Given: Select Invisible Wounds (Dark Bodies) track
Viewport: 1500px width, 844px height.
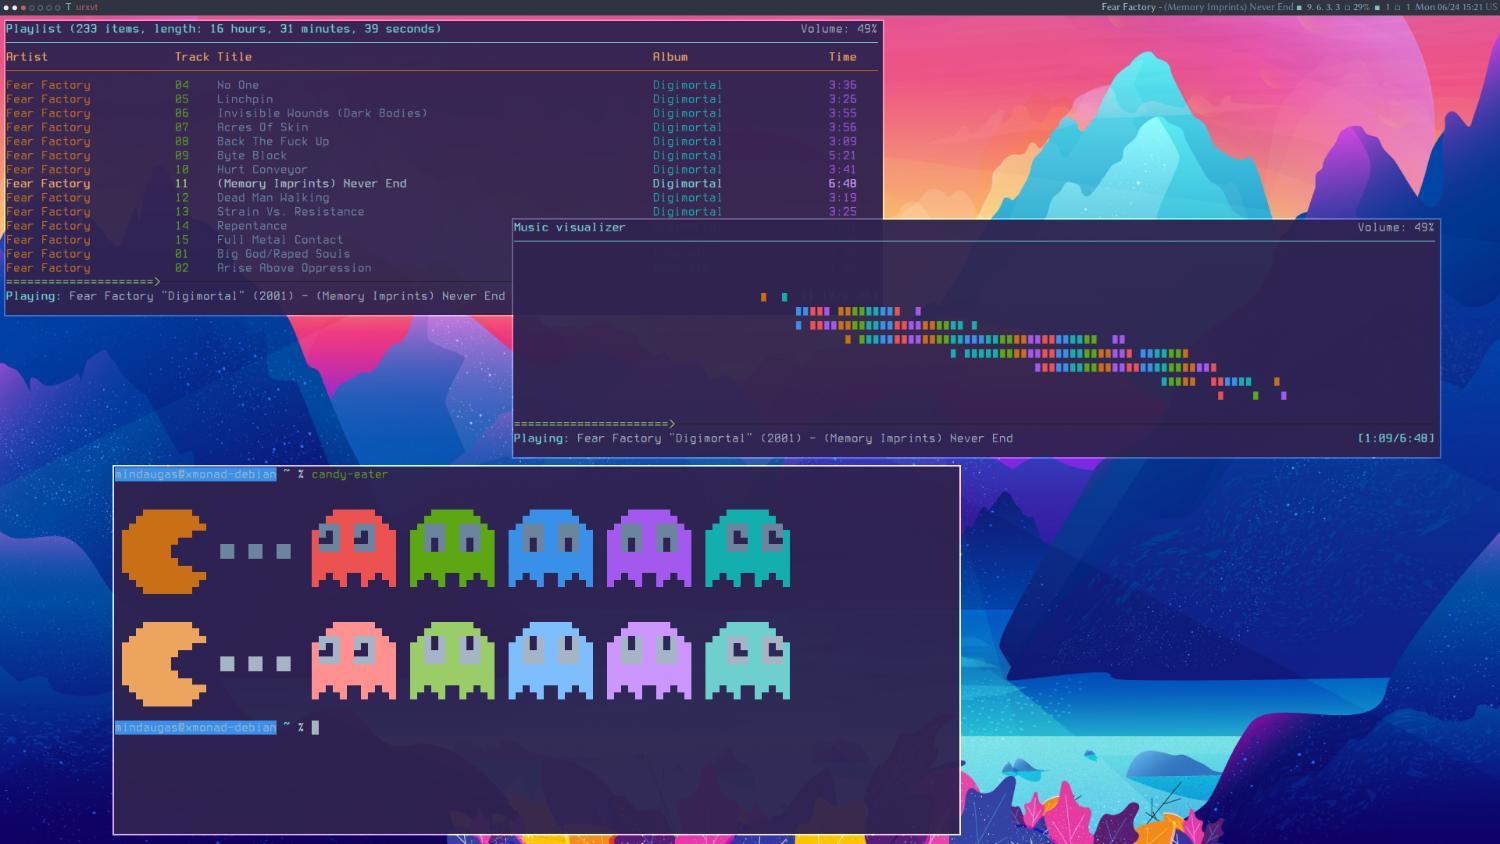Looking at the screenshot, I should [431, 113].
